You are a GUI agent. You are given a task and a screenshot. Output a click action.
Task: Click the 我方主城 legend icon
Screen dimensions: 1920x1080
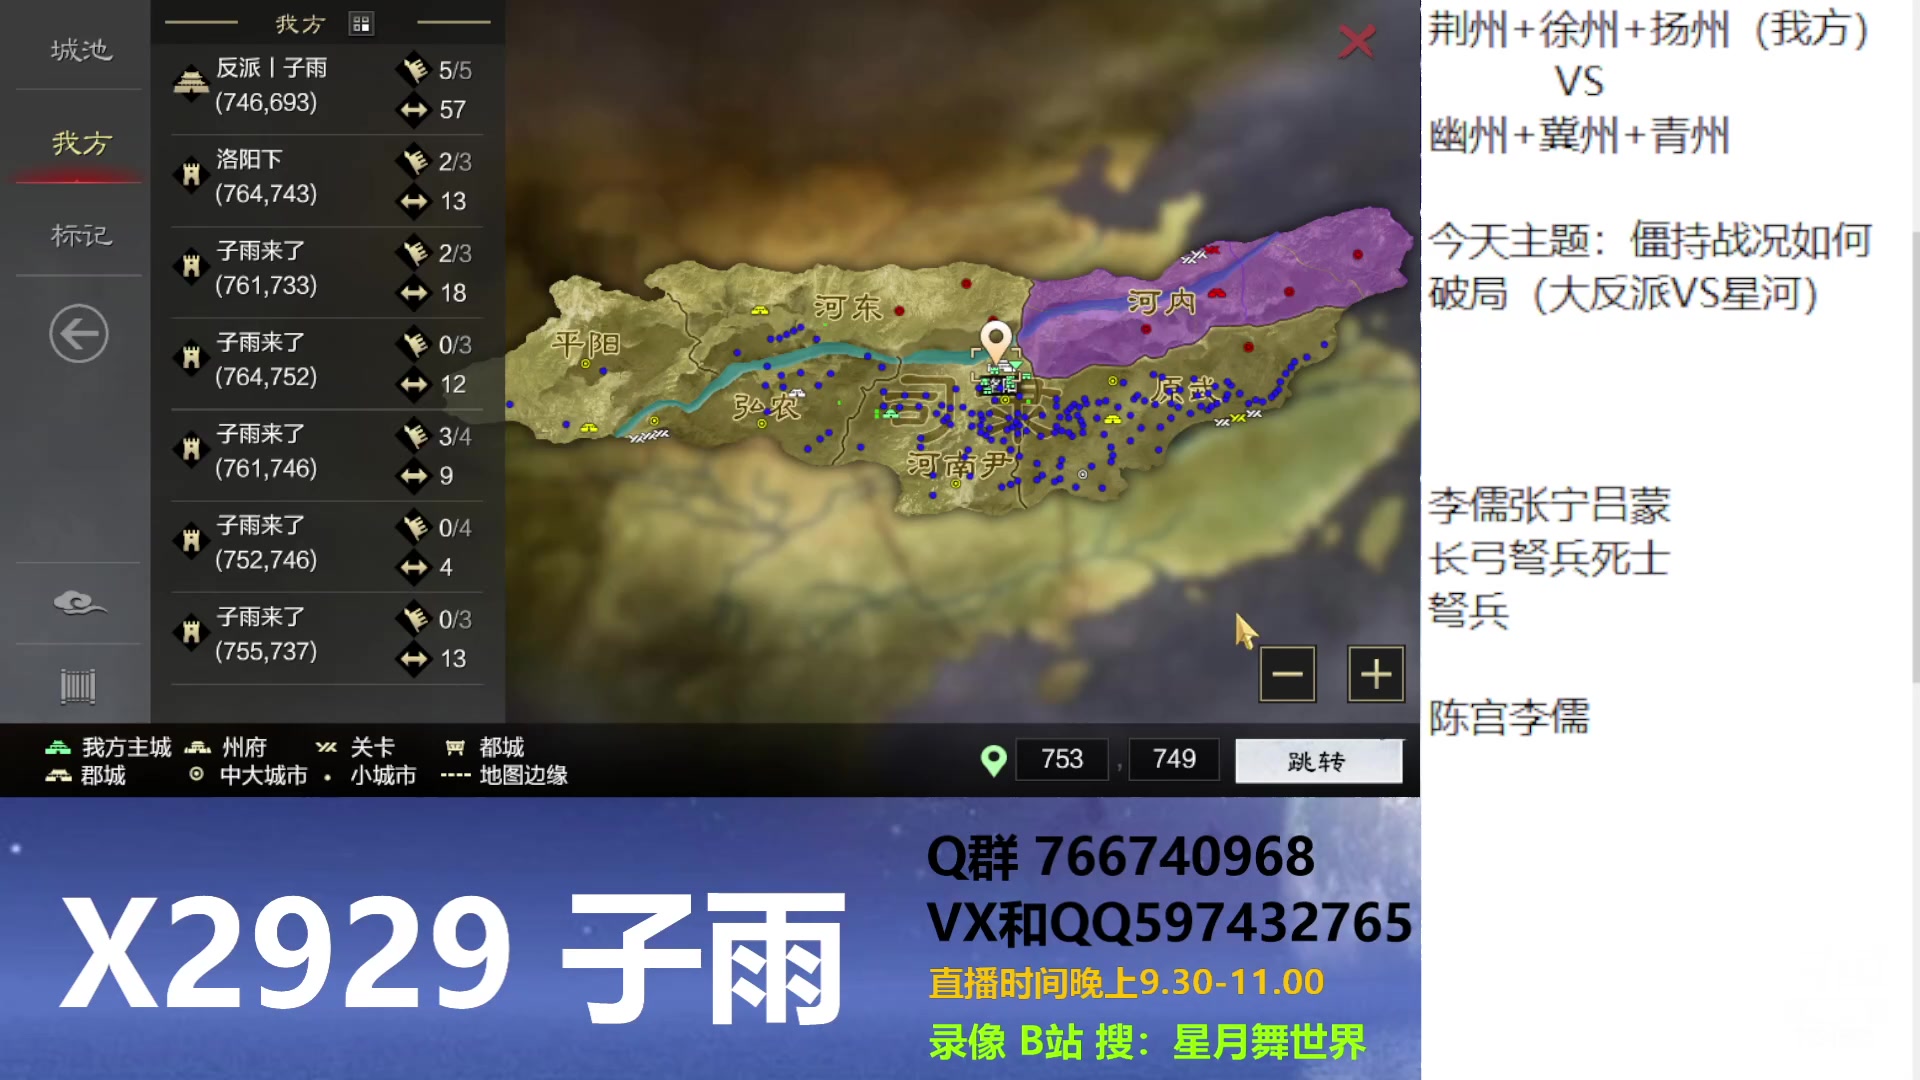[x=58, y=747]
